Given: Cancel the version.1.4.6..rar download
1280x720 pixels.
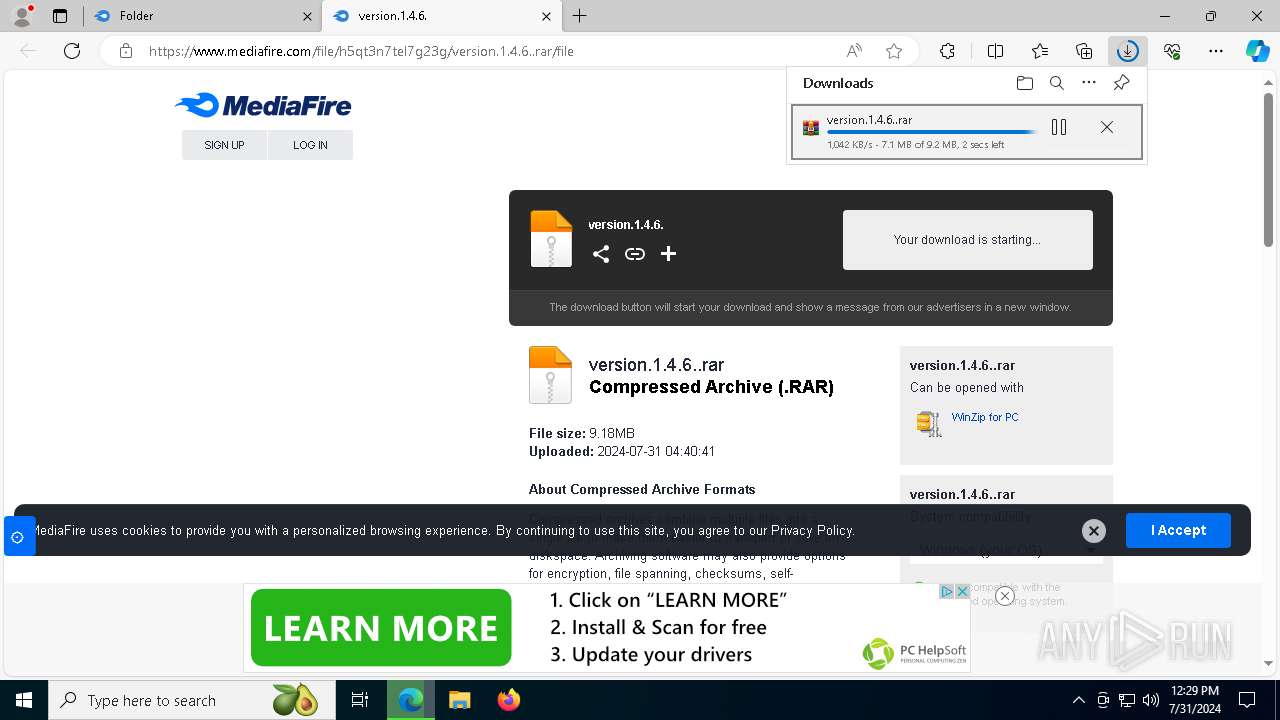Looking at the screenshot, I should click(1106, 127).
